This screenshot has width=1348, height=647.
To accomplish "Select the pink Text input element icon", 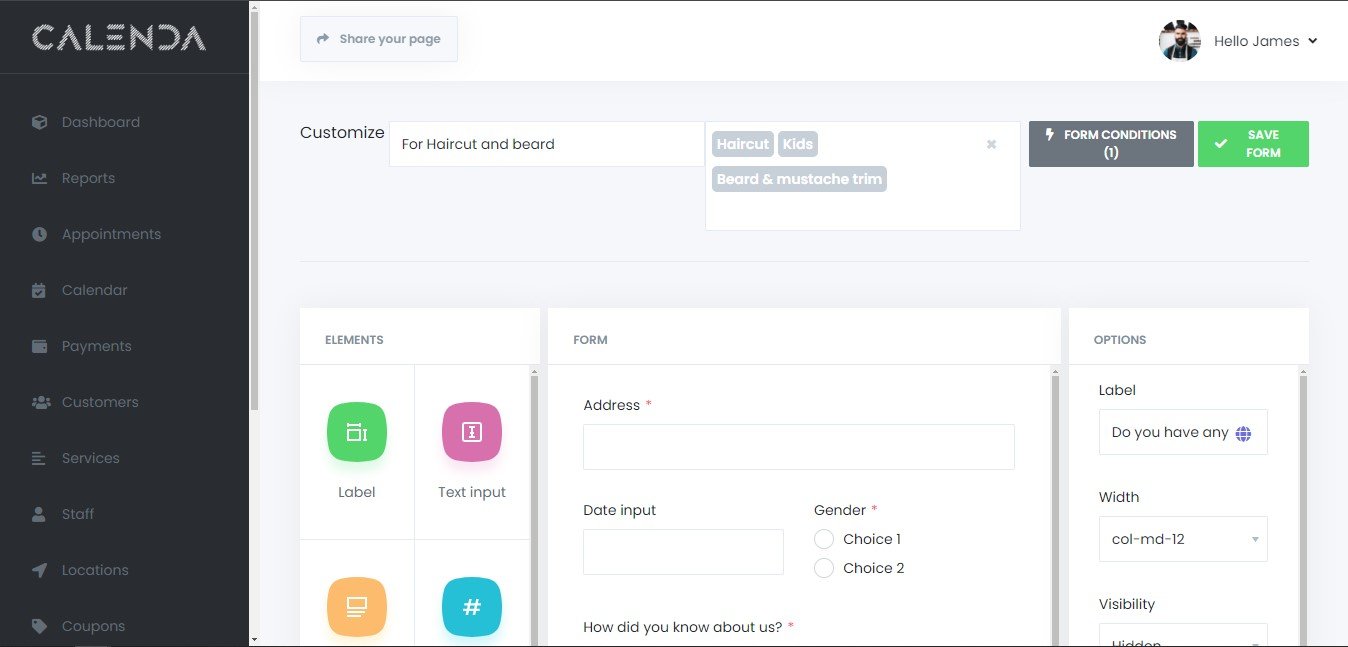I will point(472,432).
